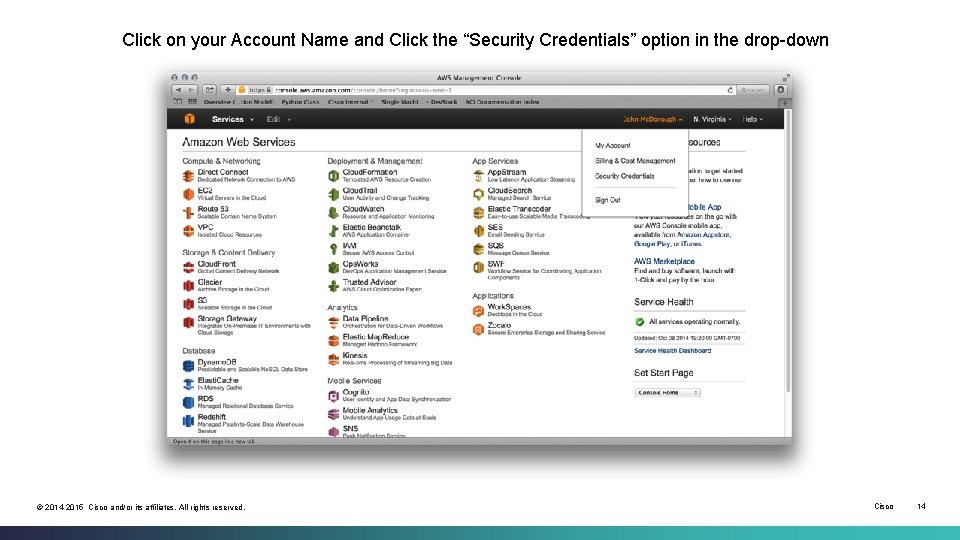The width and height of the screenshot is (960, 540).
Task: Open the SES service icon
Action: point(479,231)
